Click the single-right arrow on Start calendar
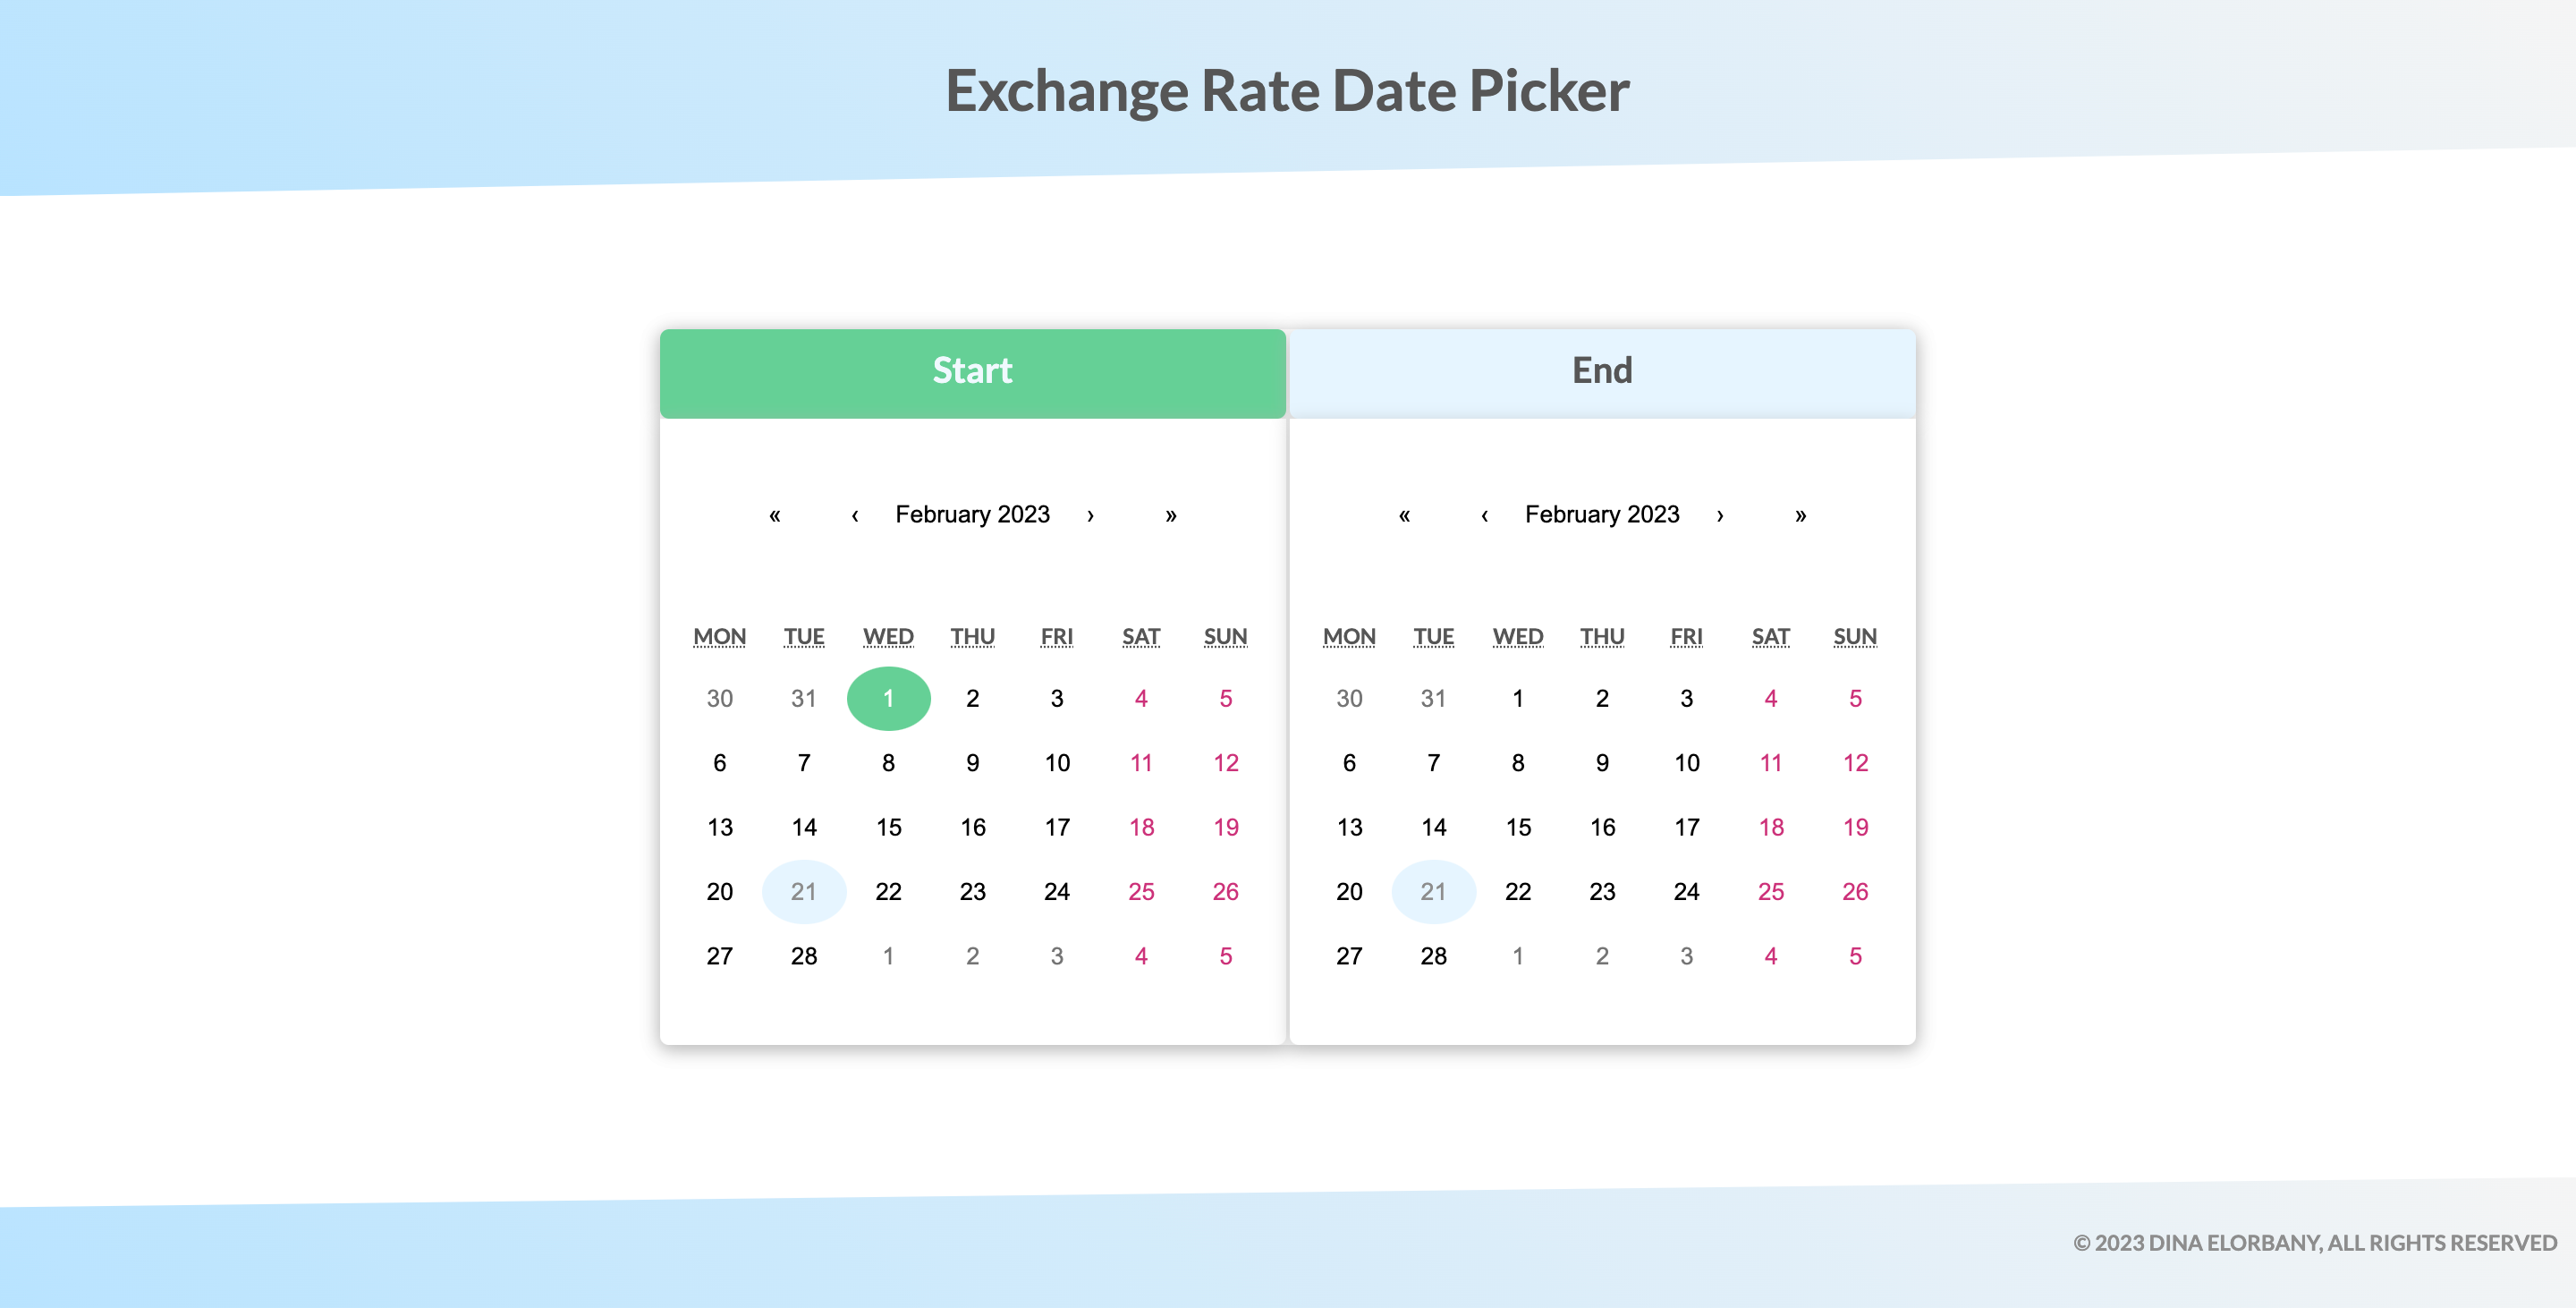 pos(1090,514)
